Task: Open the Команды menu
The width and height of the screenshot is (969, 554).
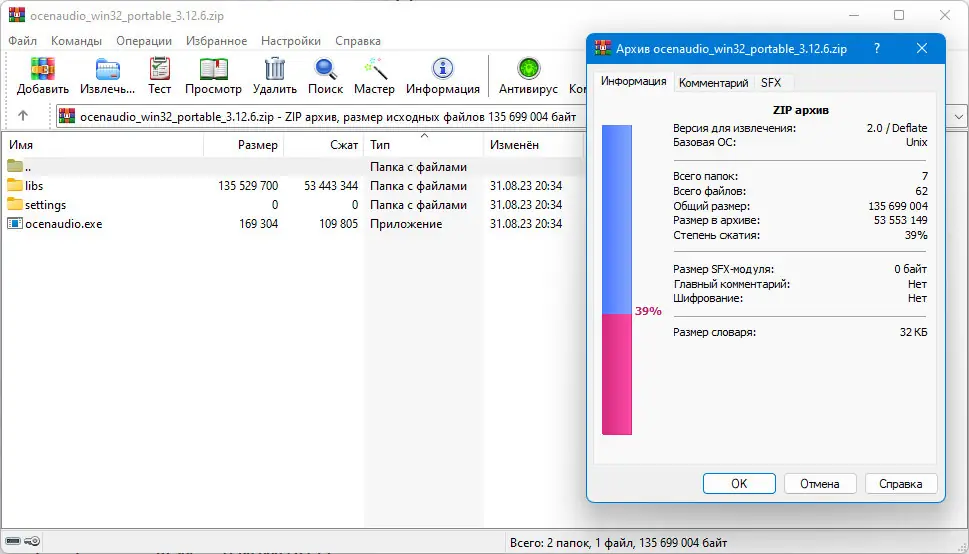Action: tap(77, 41)
